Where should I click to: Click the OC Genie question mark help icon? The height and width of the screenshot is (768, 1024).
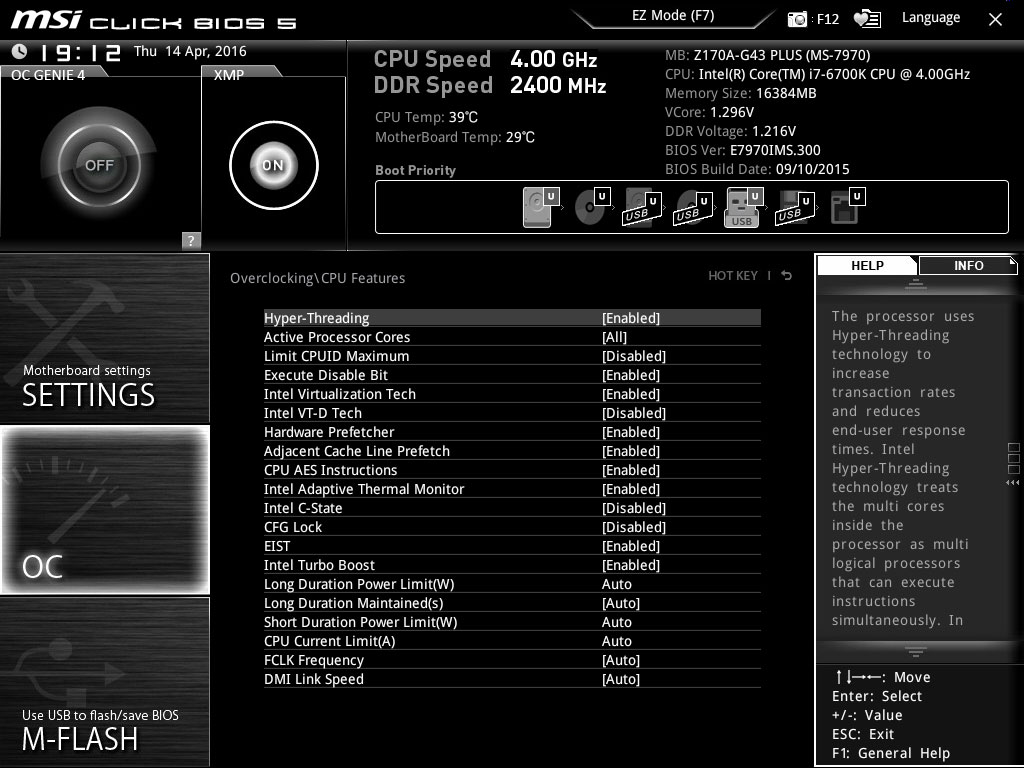[x=191, y=240]
